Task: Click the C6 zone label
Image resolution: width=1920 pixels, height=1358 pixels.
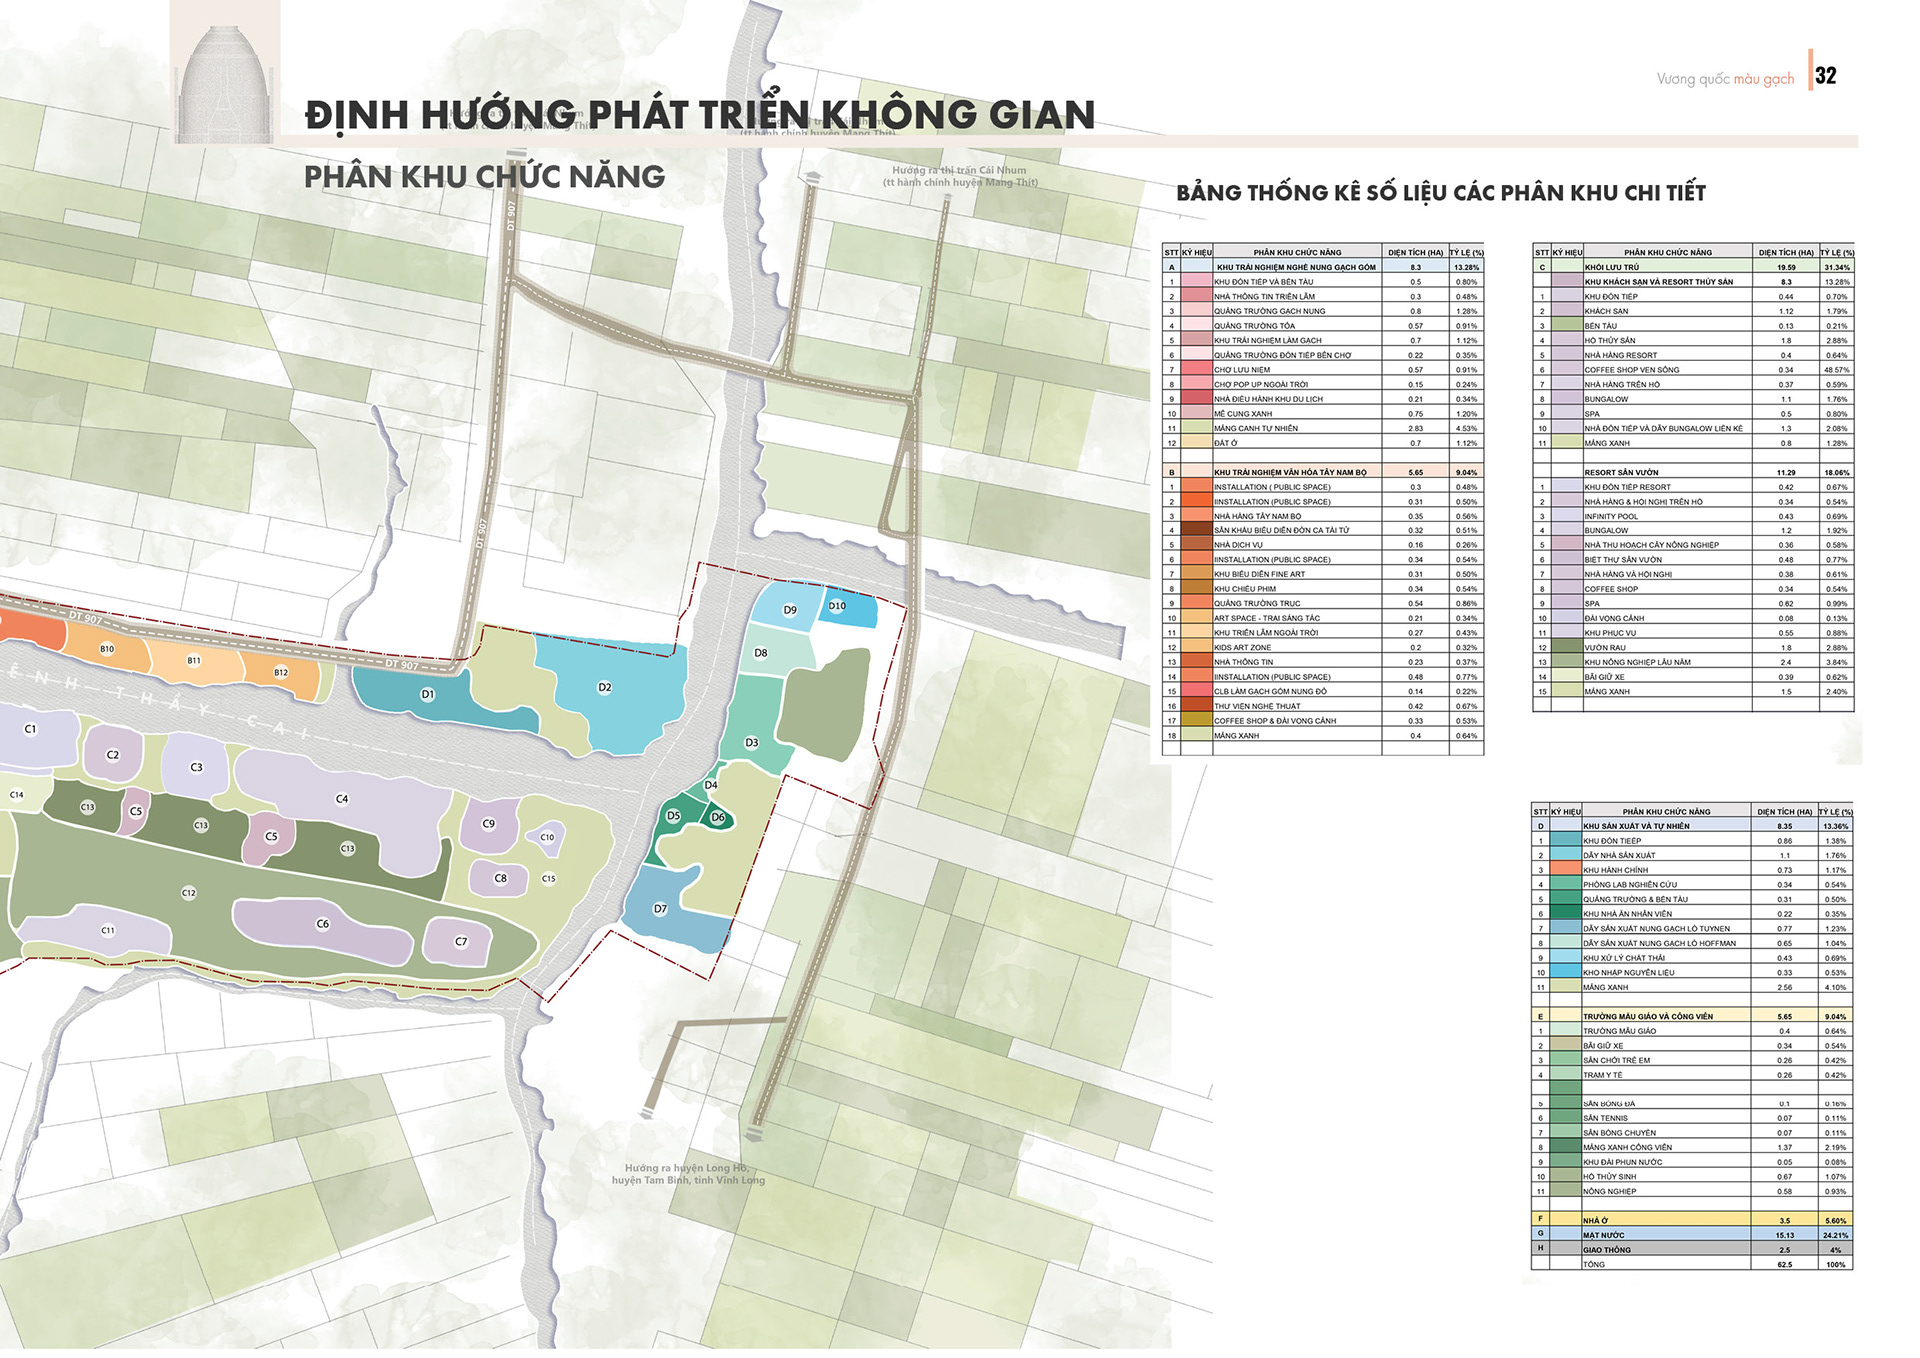Action: 322,924
